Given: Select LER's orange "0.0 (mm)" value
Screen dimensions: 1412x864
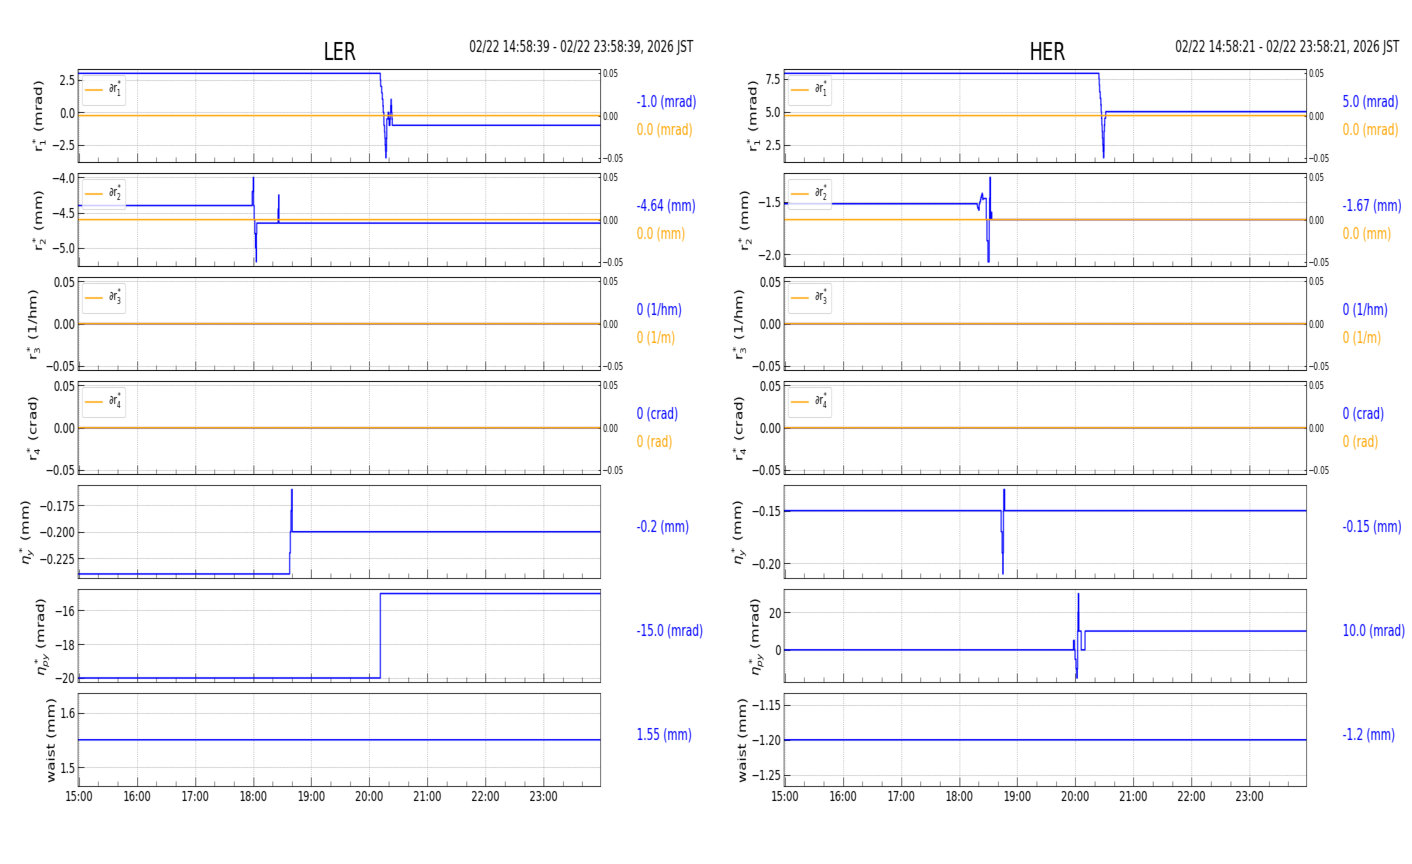Looking at the screenshot, I should coord(661,234).
